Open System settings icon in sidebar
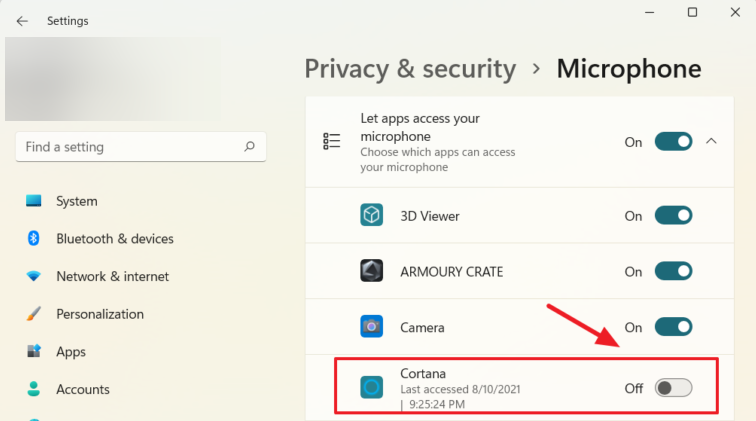 coord(33,201)
